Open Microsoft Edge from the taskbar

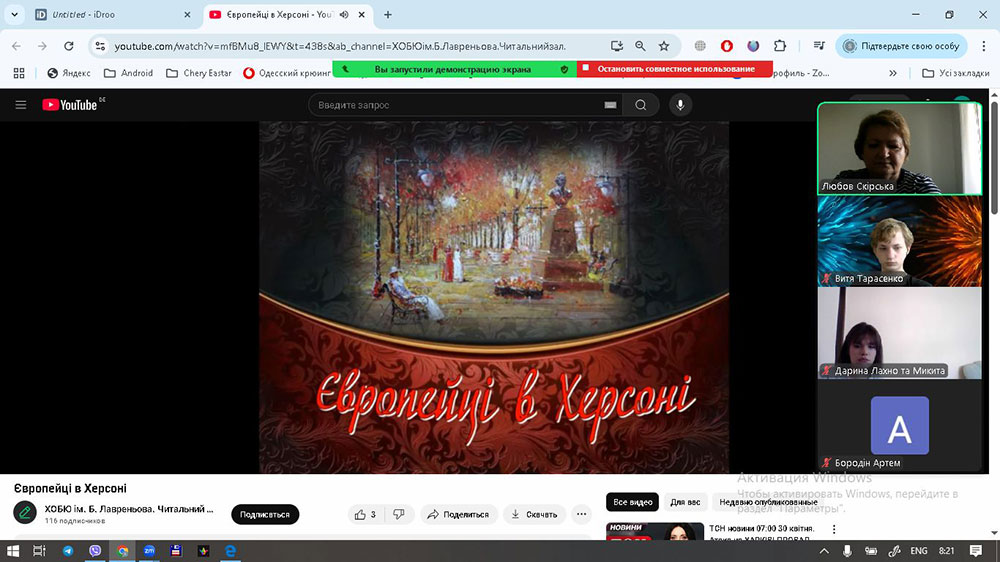pos(230,551)
